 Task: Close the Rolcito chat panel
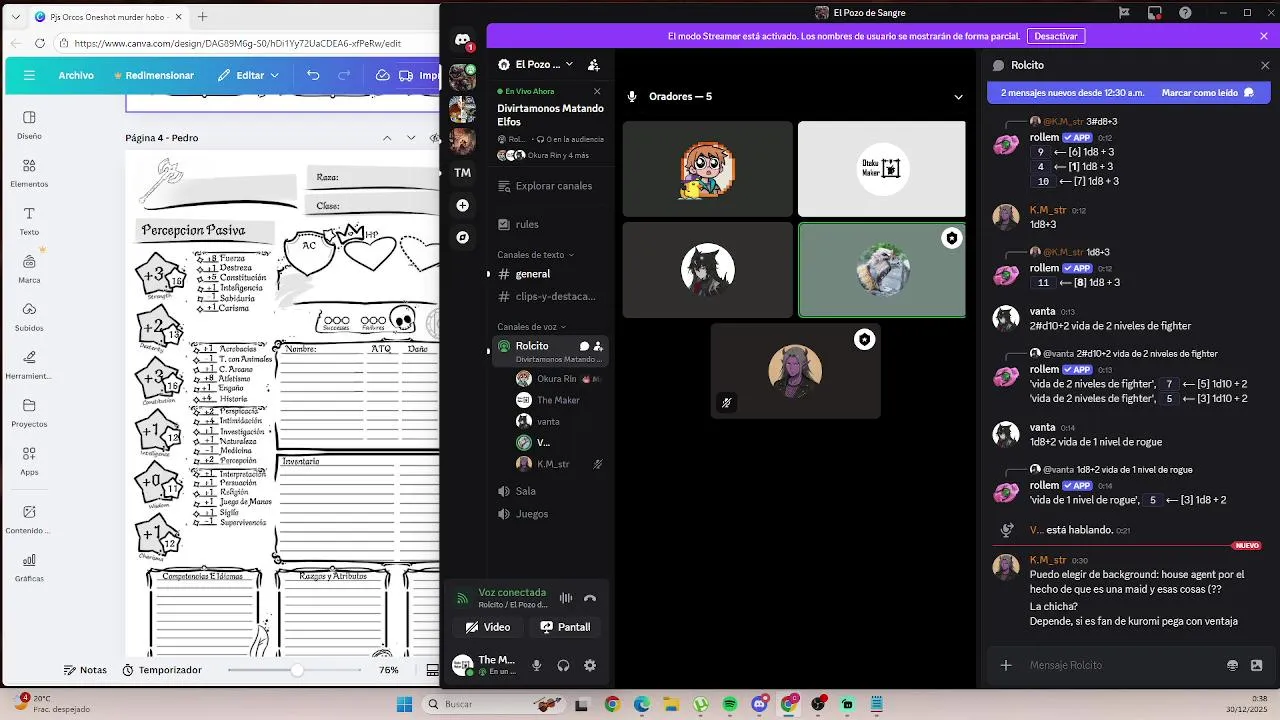click(1265, 65)
